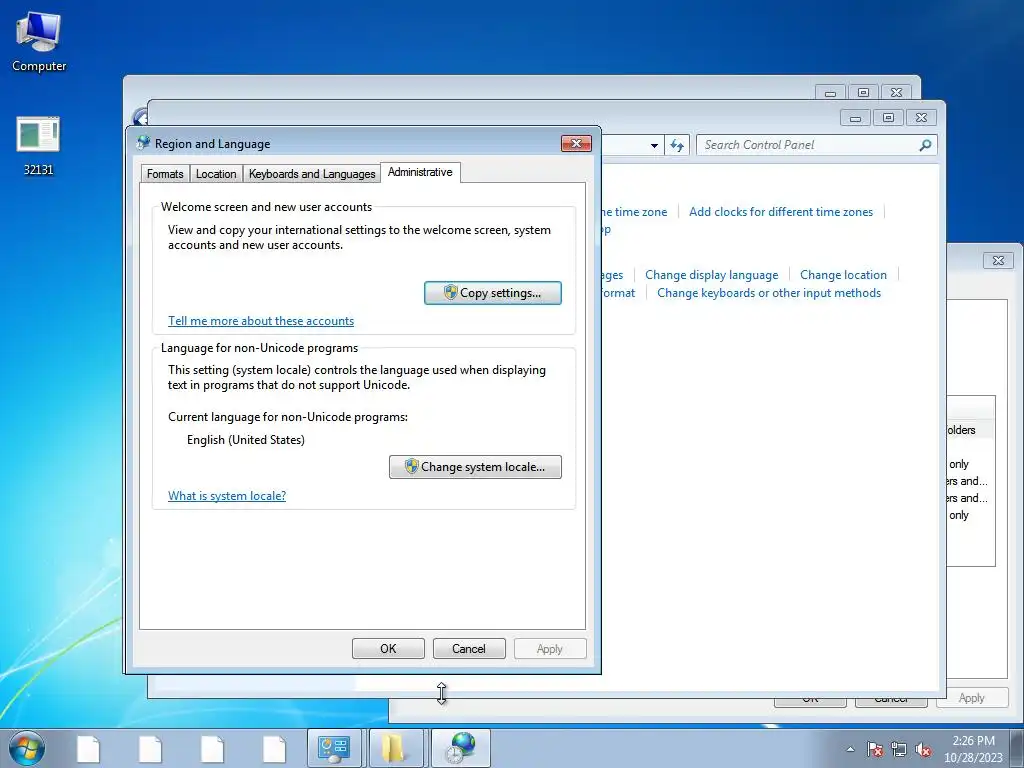Cancel the Region and Language dialog
The width and height of the screenshot is (1024, 768).
click(x=469, y=648)
